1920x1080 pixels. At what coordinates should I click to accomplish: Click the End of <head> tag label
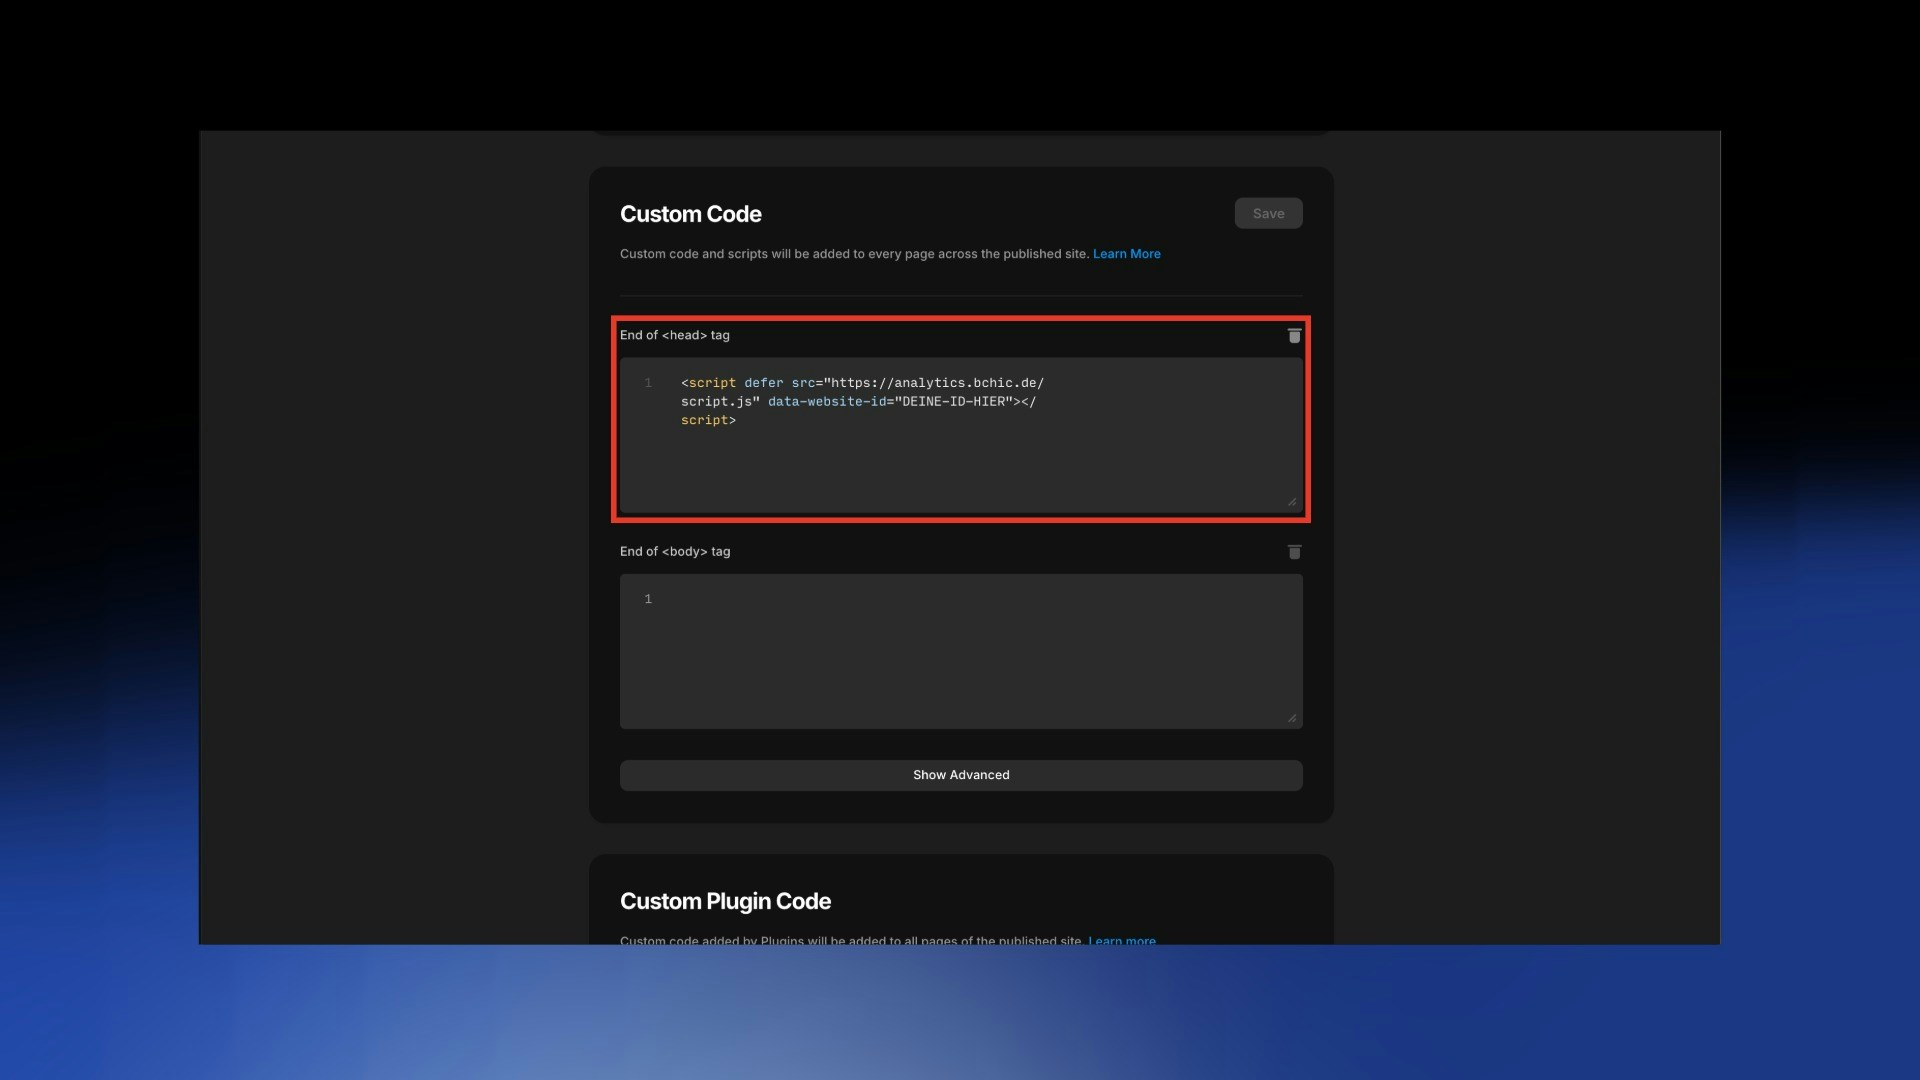point(675,335)
